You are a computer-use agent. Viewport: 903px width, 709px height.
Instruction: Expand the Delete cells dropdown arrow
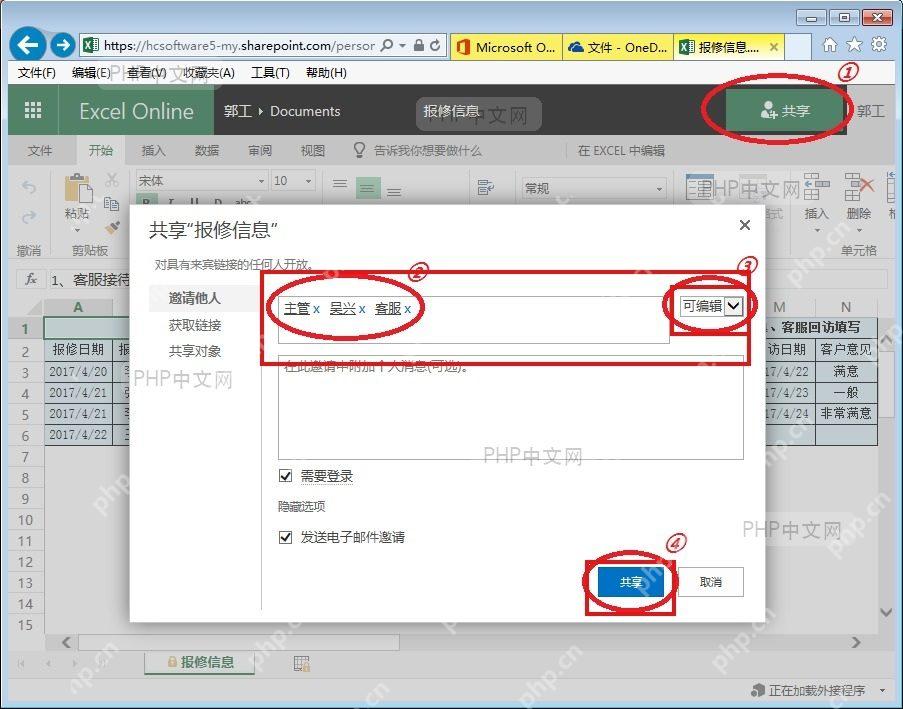coord(859,230)
